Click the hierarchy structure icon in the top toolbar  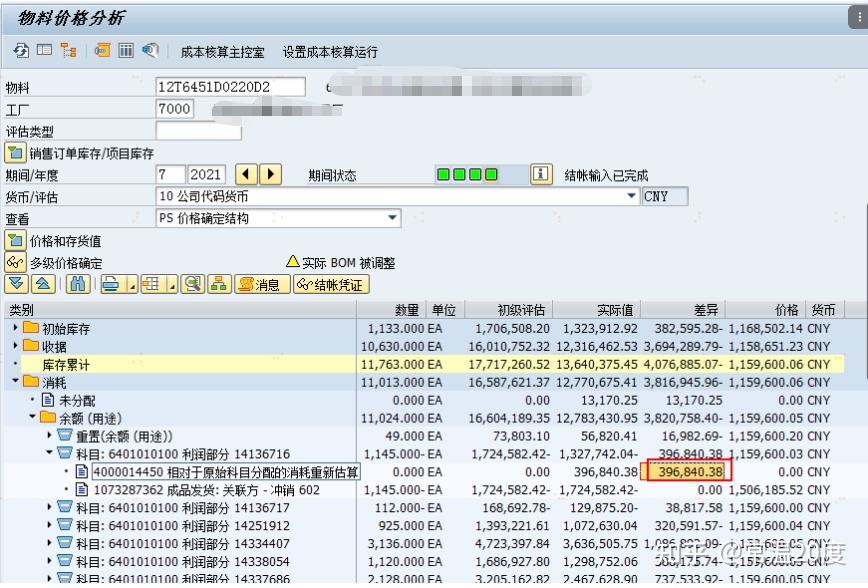pyautogui.click(x=67, y=50)
